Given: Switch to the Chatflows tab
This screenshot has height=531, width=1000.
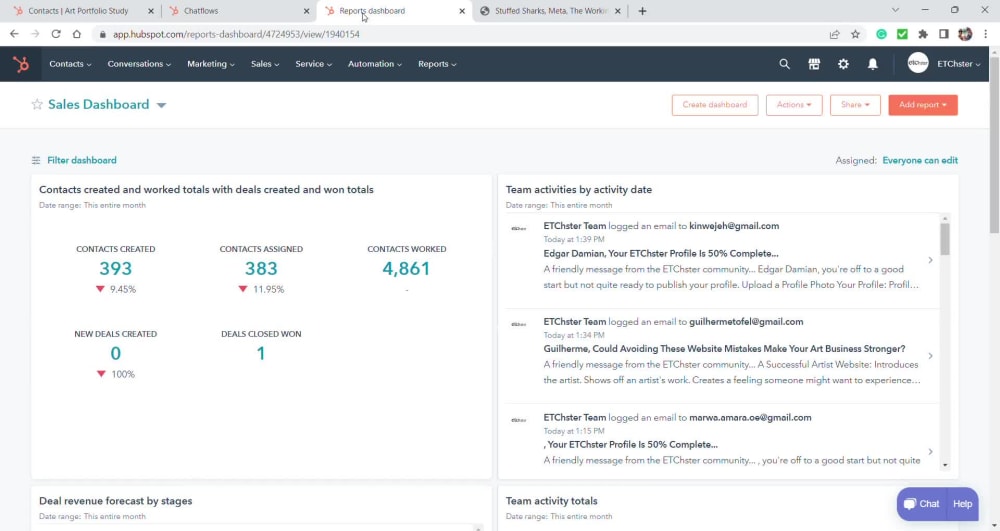Looking at the screenshot, I should (x=240, y=11).
